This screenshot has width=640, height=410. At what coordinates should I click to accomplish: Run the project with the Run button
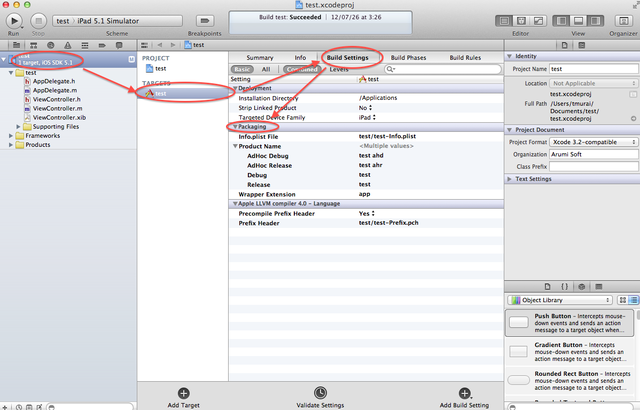click(14, 20)
